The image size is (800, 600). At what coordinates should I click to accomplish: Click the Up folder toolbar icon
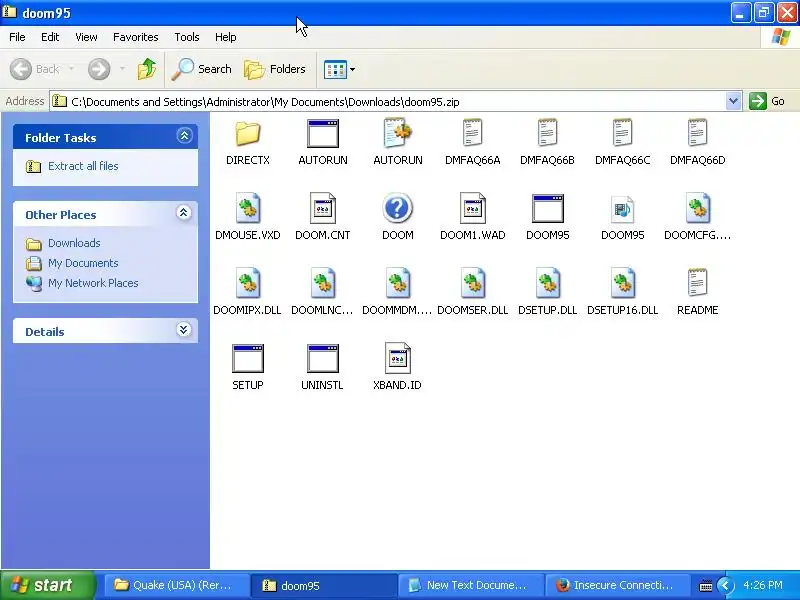point(147,69)
